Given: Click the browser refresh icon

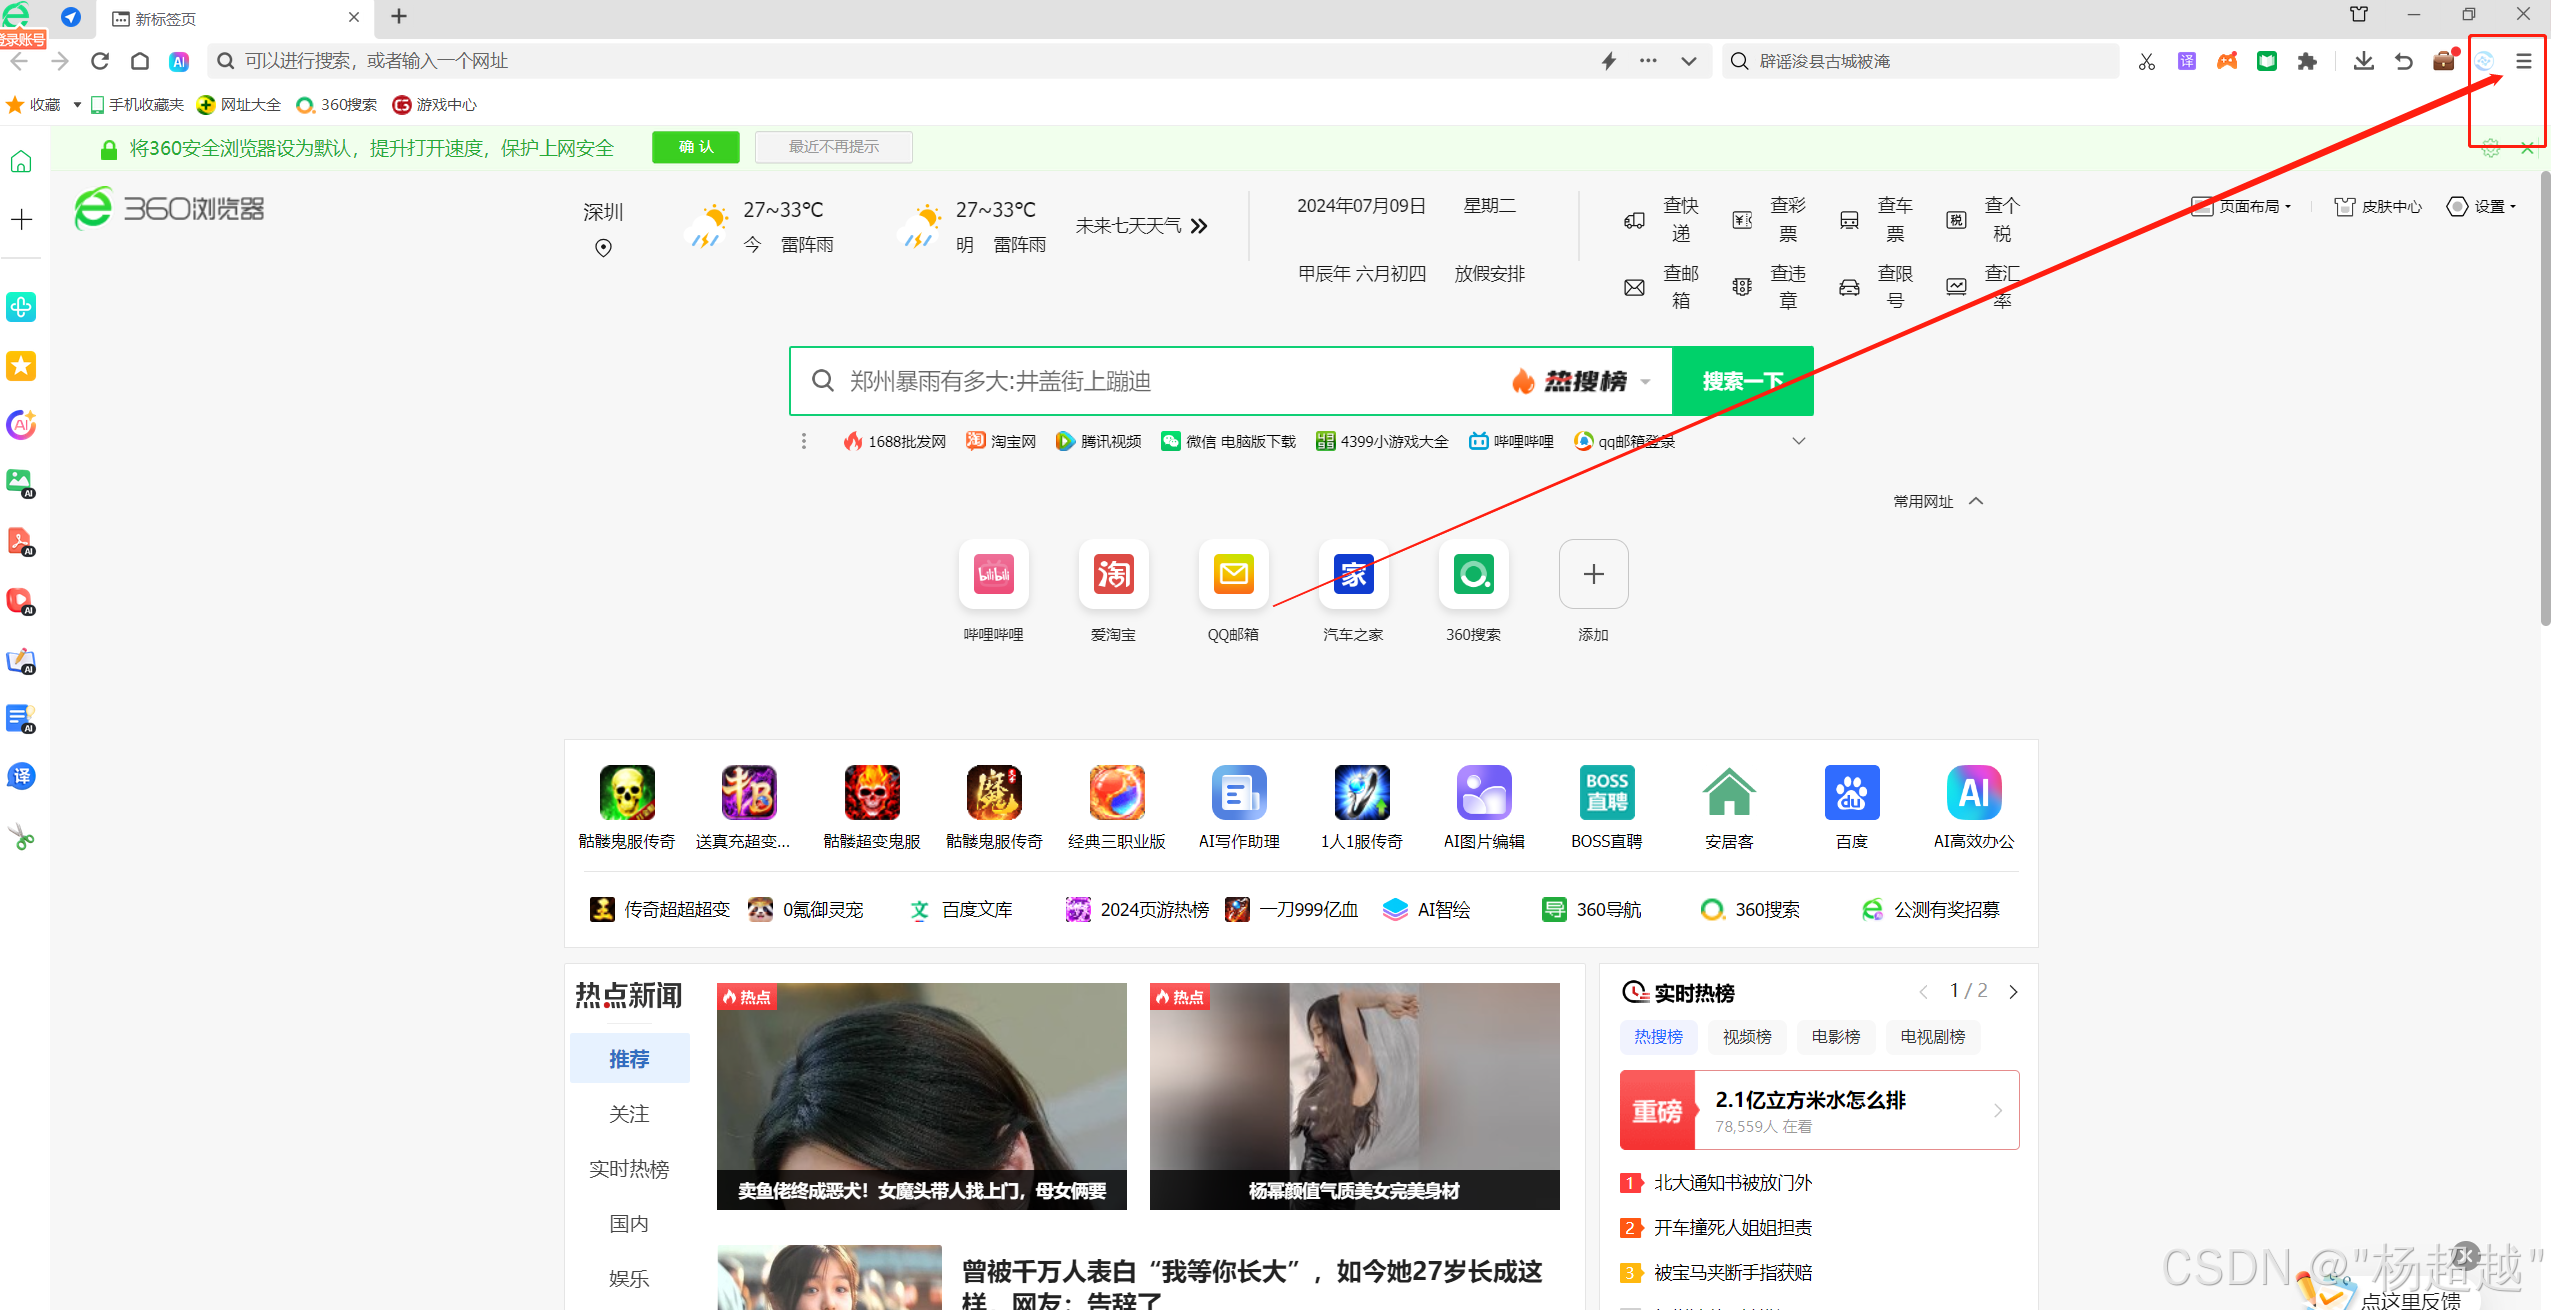Looking at the screenshot, I should tap(100, 62).
